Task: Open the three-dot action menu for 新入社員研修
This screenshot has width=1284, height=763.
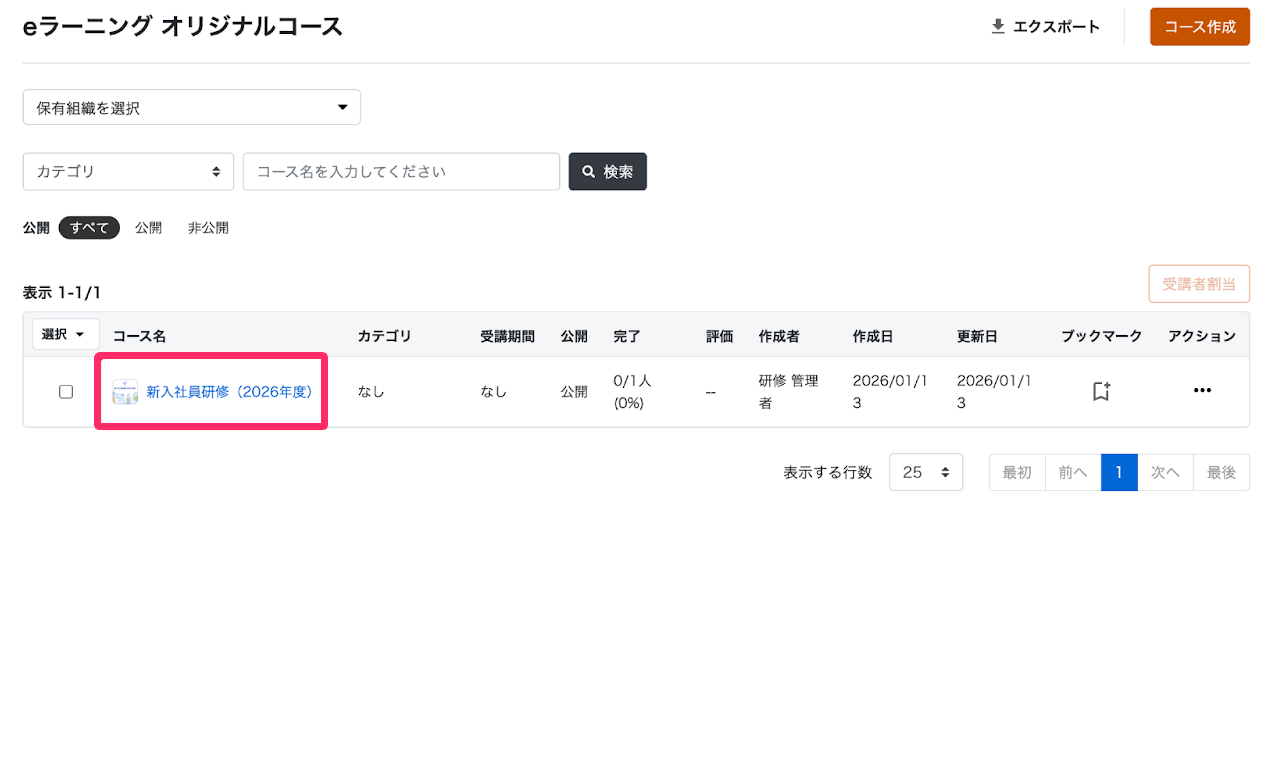Action: [1202, 391]
